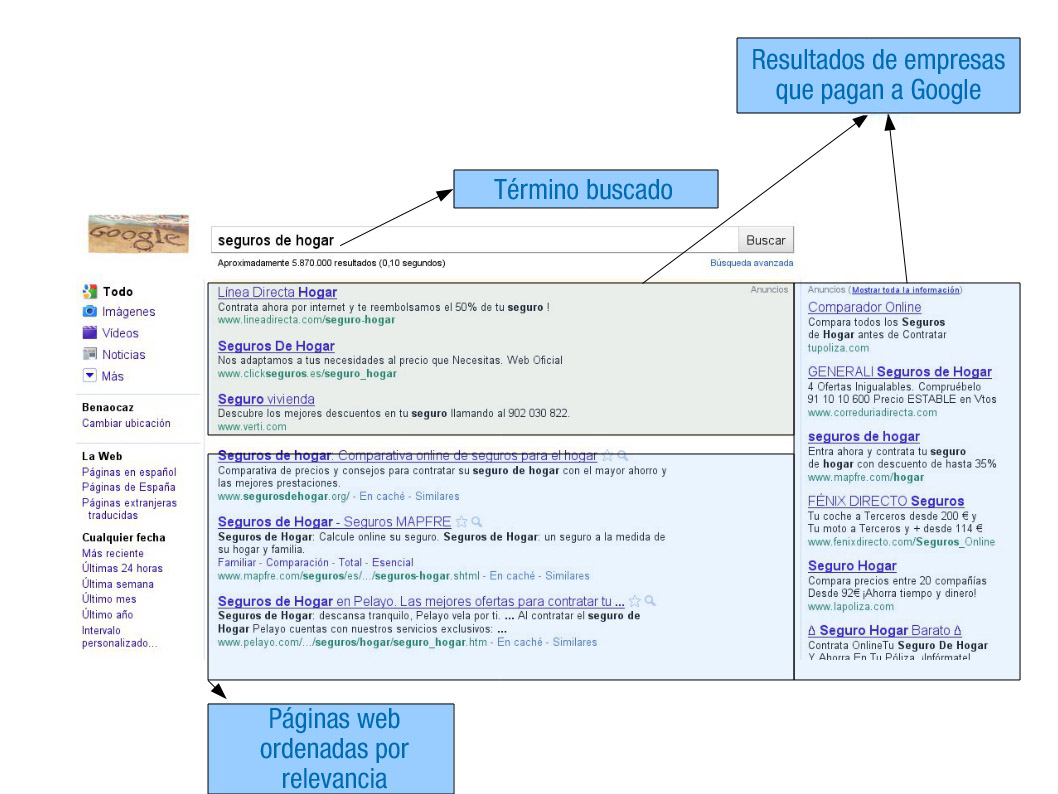
Task: Click the clapperboard icon beside Vídeos
Action: click(x=89, y=333)
